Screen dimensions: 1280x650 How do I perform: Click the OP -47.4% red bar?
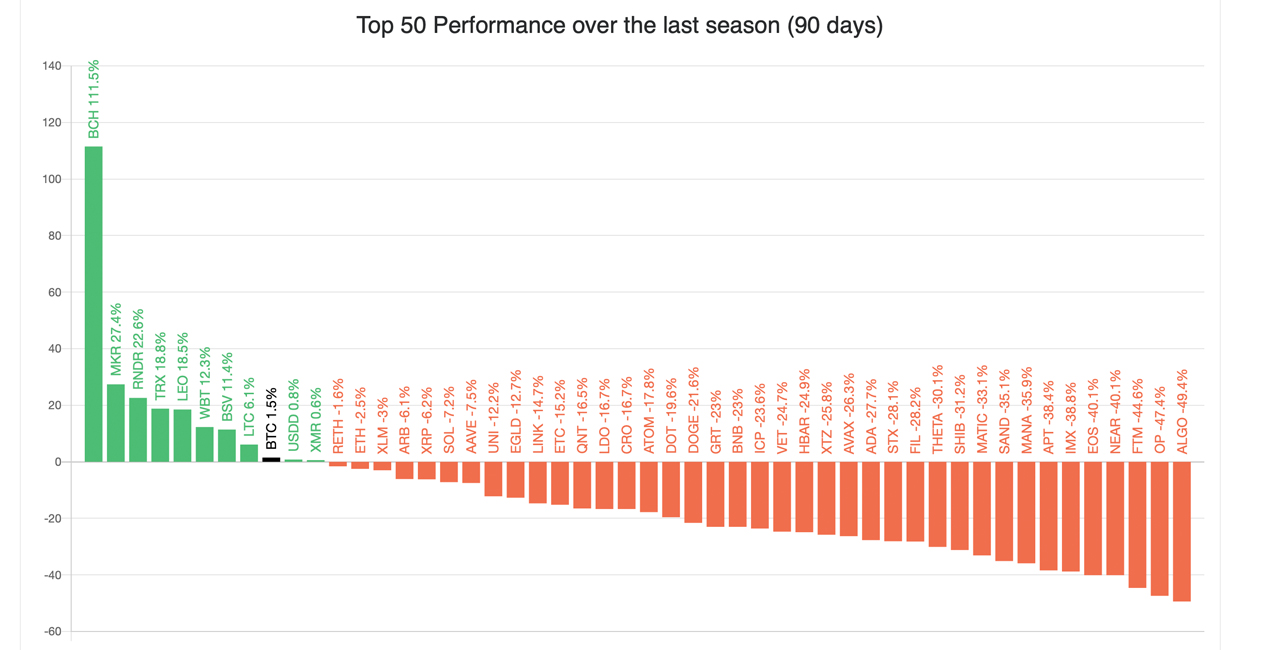click(x=1160, y=528)
